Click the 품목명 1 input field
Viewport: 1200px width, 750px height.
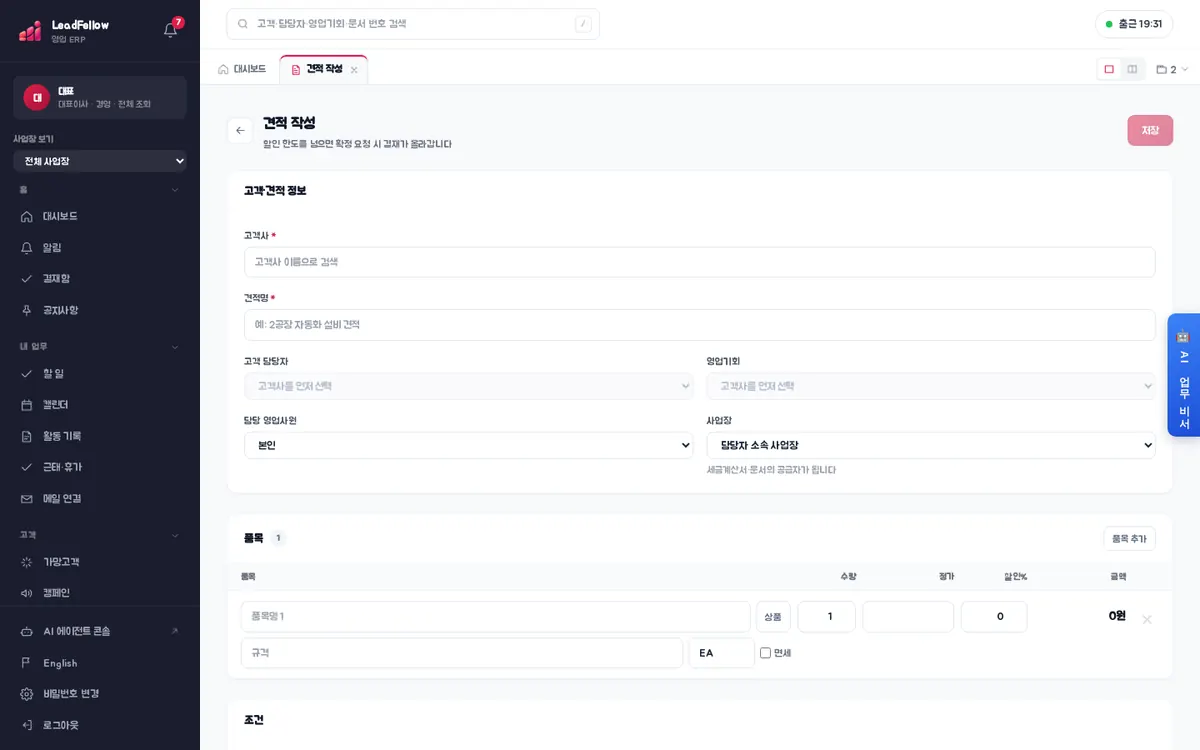tap(496, 617)
